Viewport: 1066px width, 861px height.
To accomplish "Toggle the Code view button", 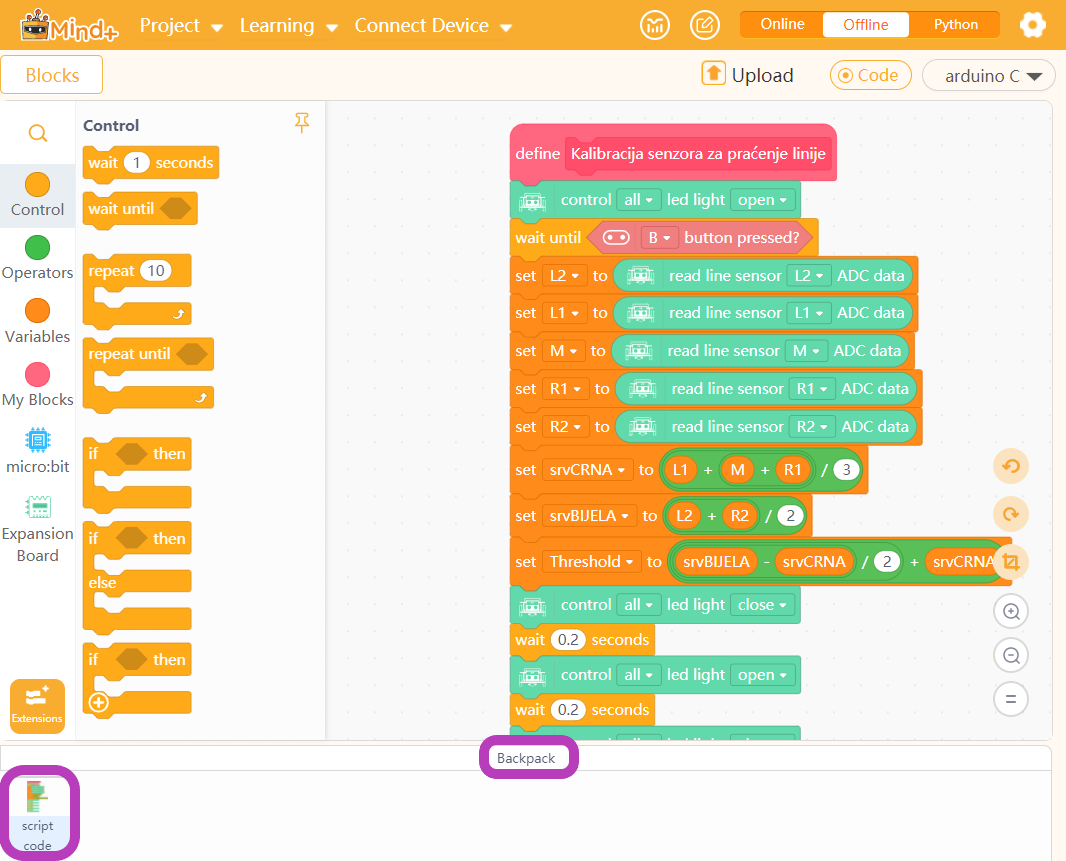I will [x=870, y=75].
